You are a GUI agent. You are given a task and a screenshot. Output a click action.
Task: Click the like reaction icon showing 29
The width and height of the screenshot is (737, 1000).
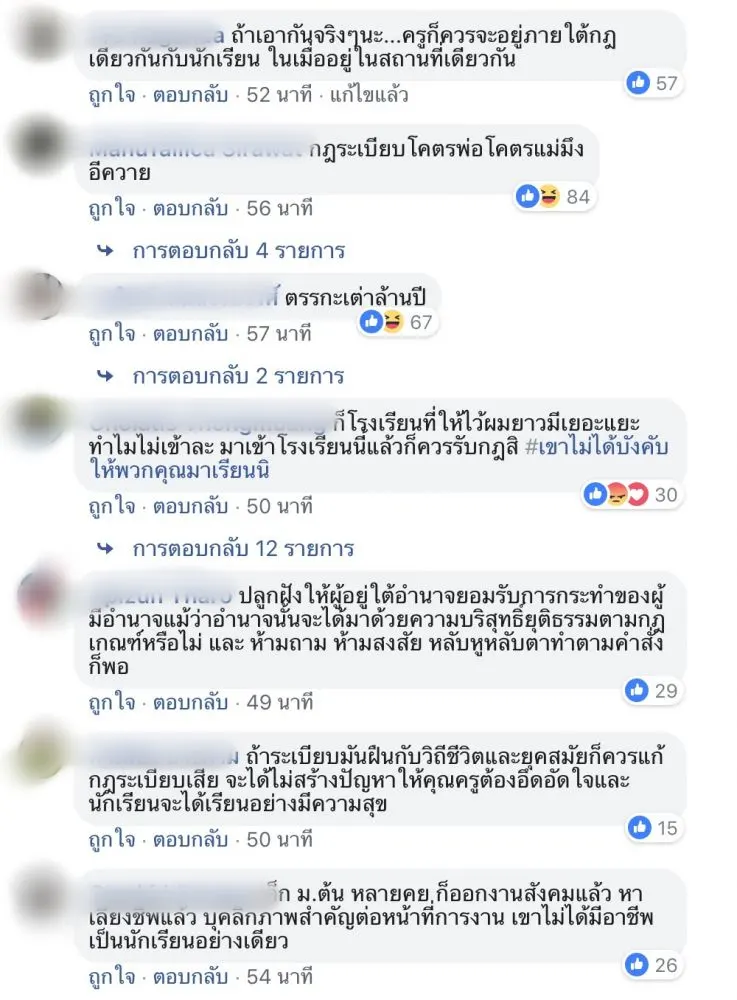[636, 689]
